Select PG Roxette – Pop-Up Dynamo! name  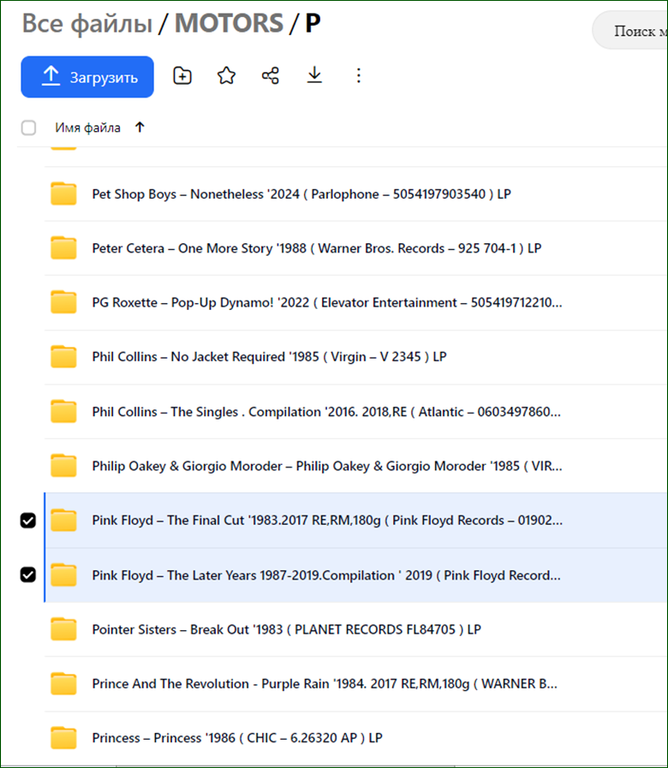click(327, 303)
